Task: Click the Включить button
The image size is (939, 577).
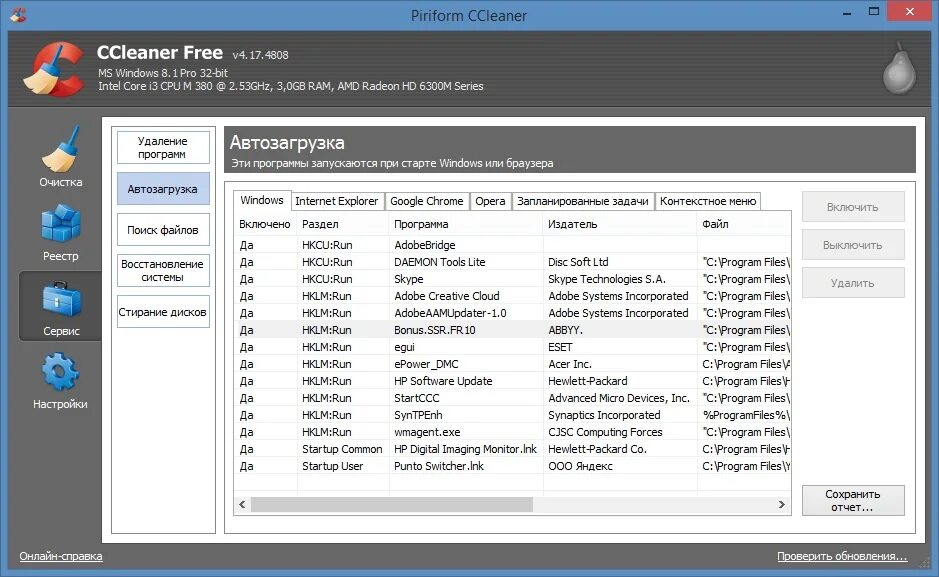Action: click(x=853, y=207)
